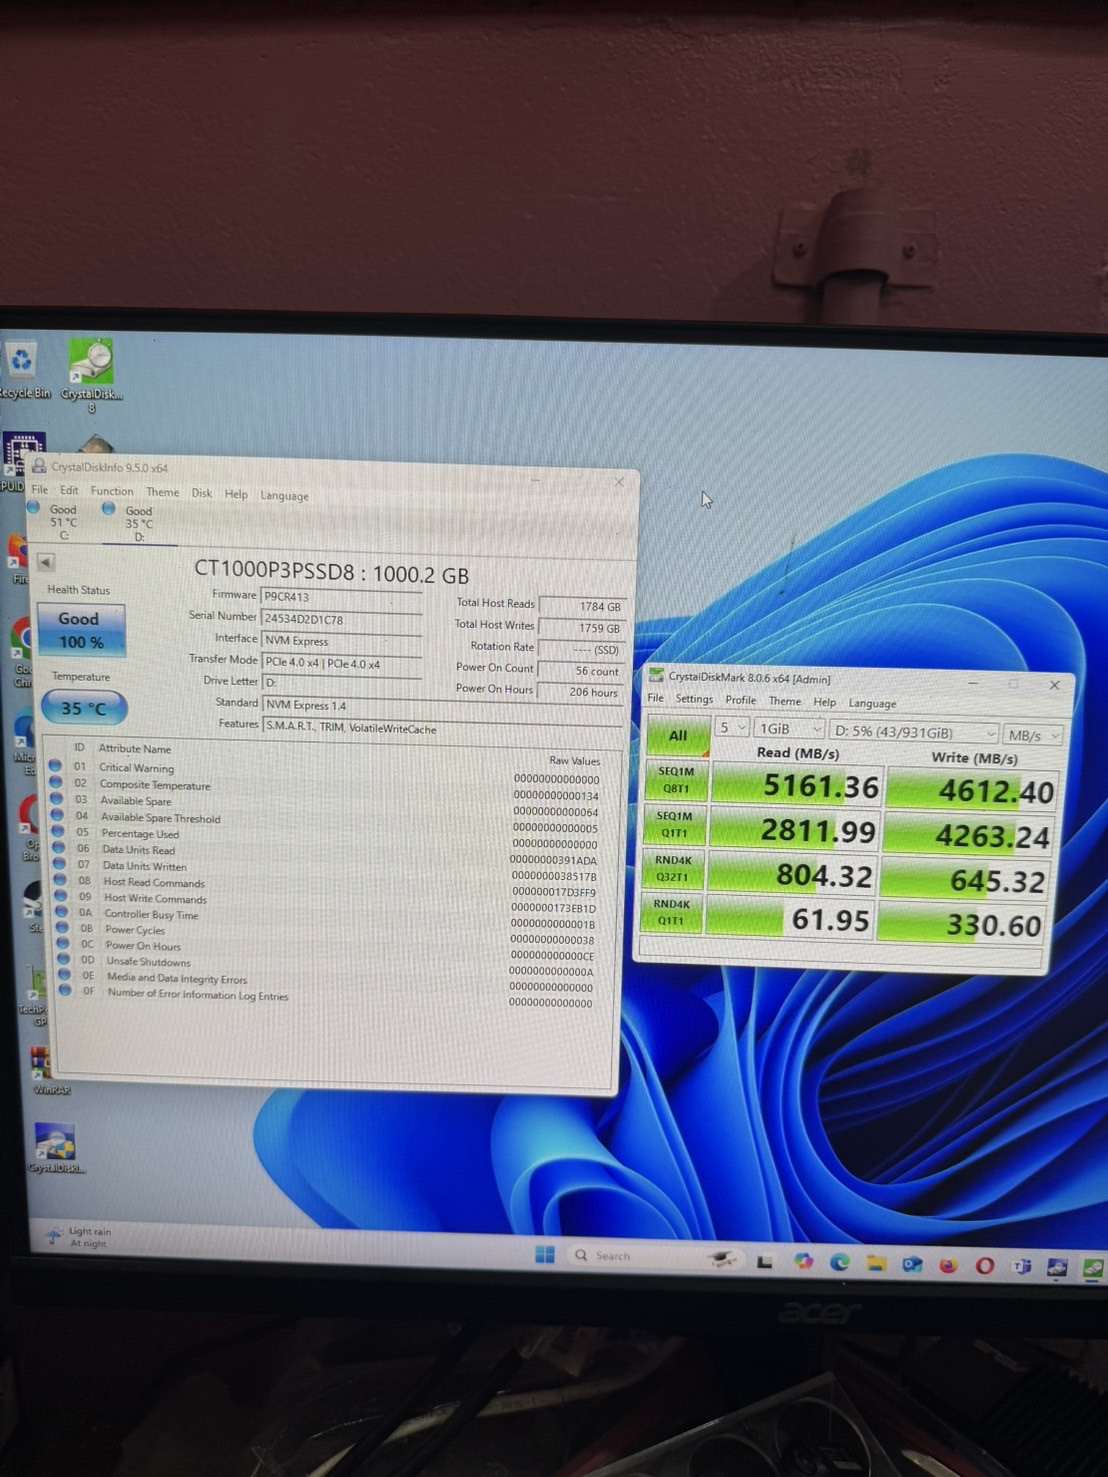Click the Transfer Mode field PCIe 4.0 x4
Viewport: 1108px width, 1477px height.
[x=341, y=663]
